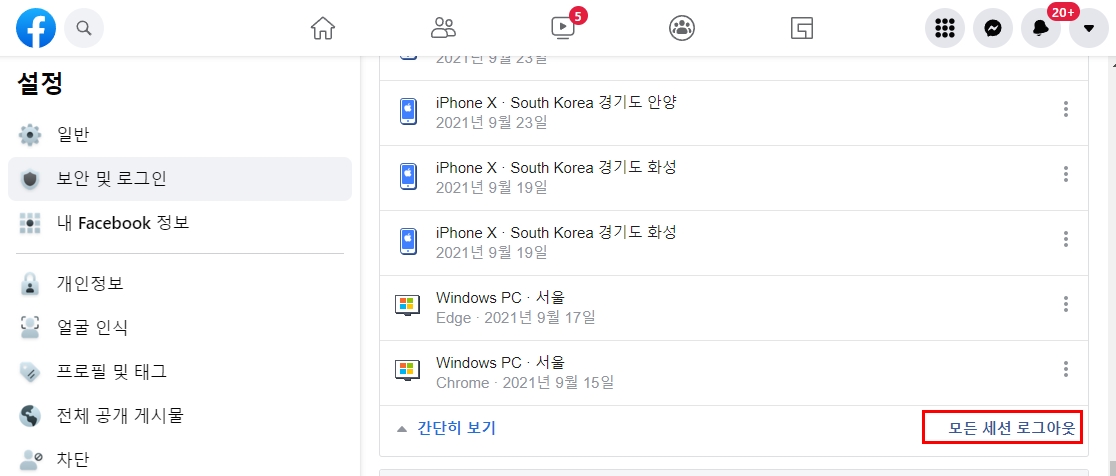1116x476 pixels.
Task: Open 내 Facebook 정보
Action: pyautogui.click(x=180, y=223)
